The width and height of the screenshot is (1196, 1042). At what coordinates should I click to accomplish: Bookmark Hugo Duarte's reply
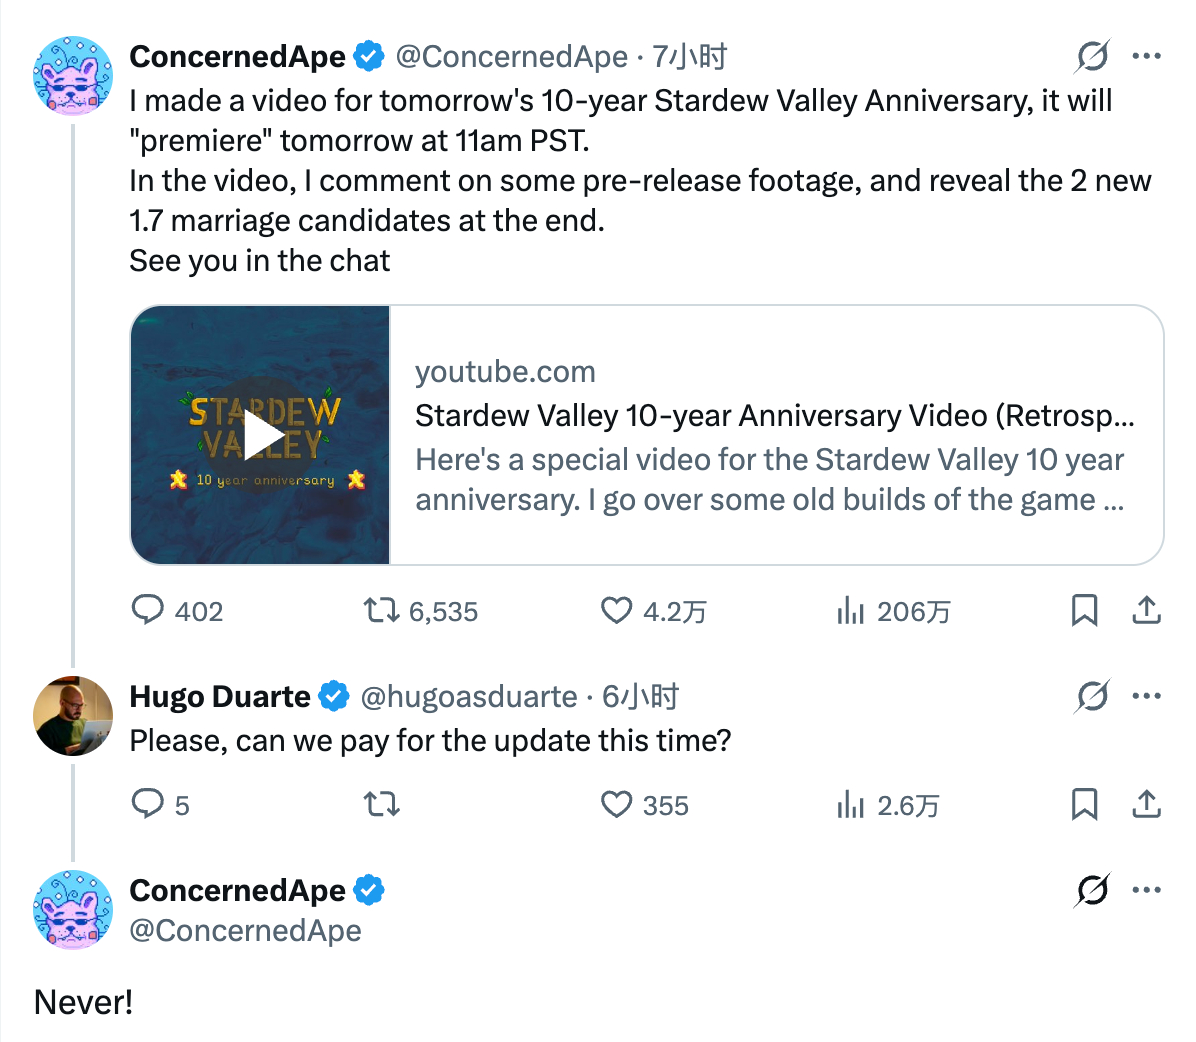pyautogui.click(x=1084, y=804)
